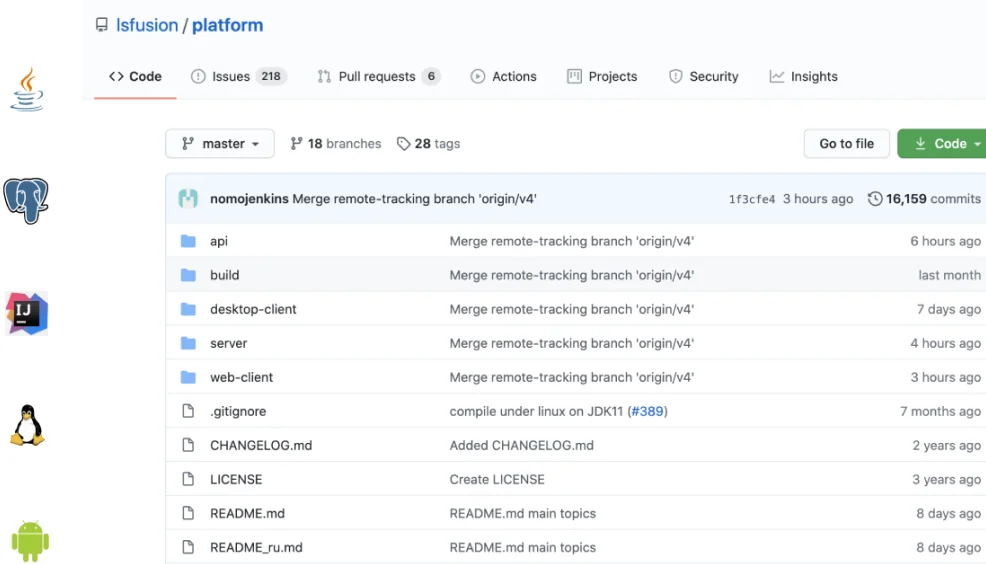Open the api folder
This screenshot has height=564, width=986.
point(219,241)
